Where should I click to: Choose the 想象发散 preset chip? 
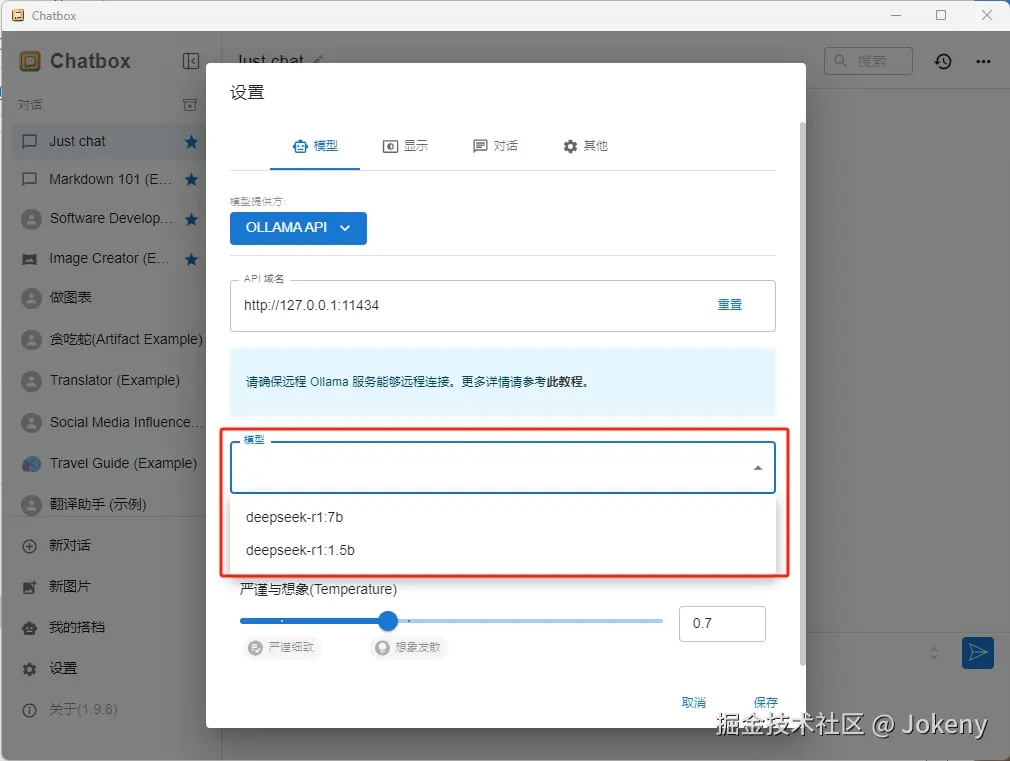pos(408,647)
